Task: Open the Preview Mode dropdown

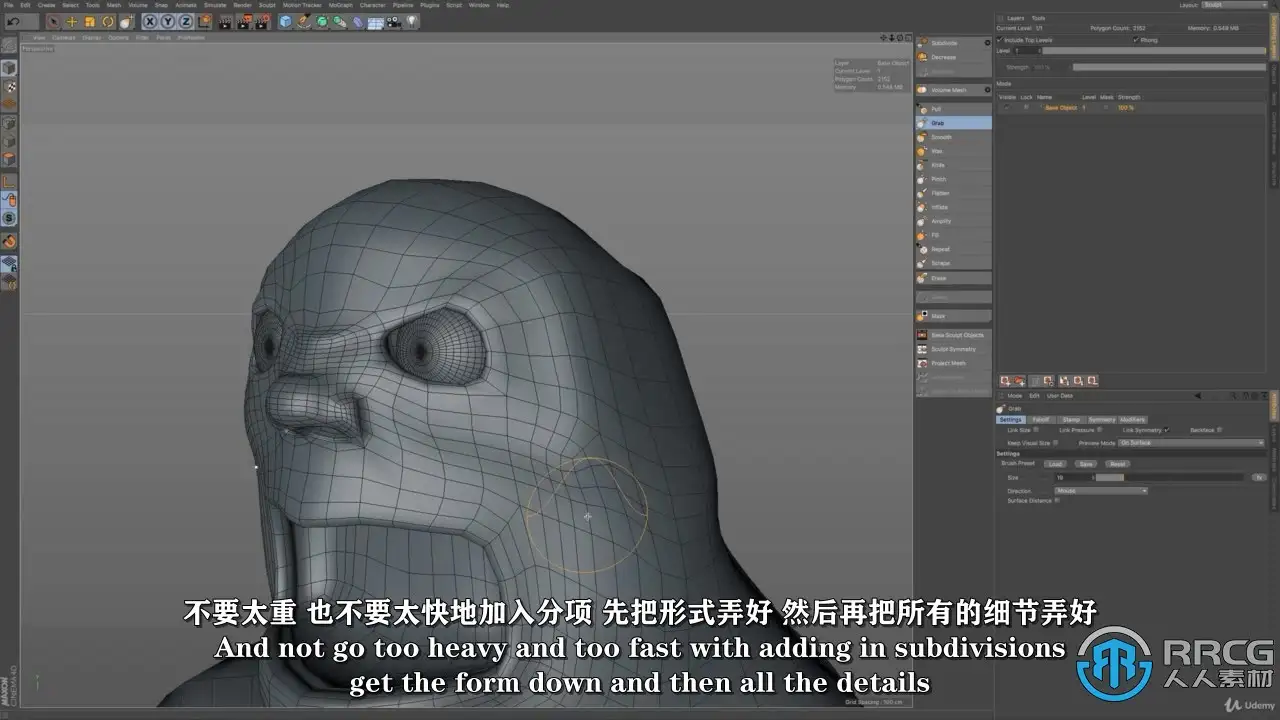Action: coord(1190,442)
